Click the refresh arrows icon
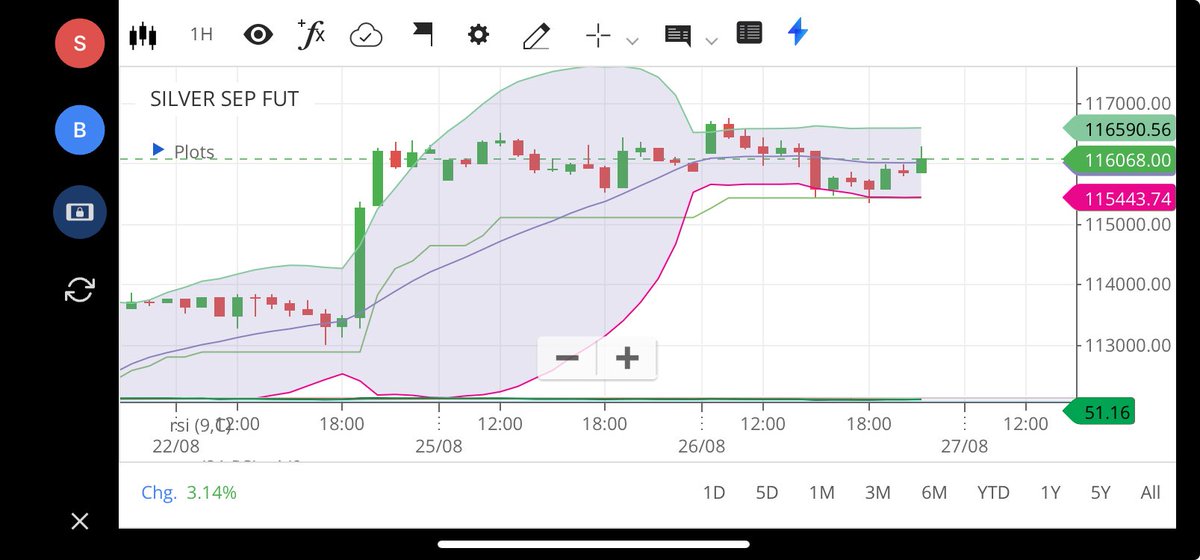 coord(79,290)
